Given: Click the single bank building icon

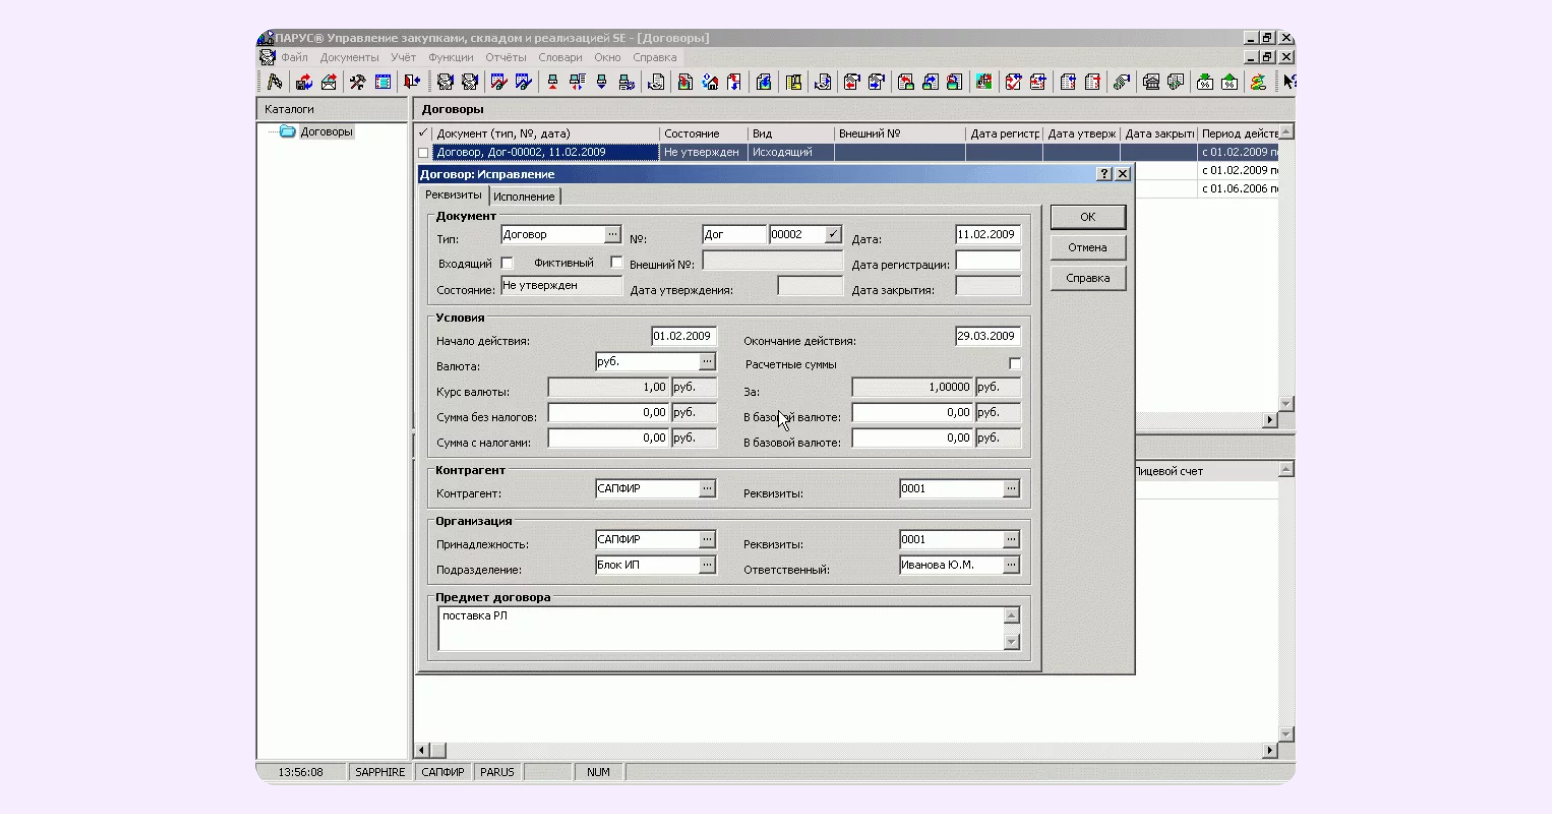Looking at the screenshot, I should [x=1151, y=82].
